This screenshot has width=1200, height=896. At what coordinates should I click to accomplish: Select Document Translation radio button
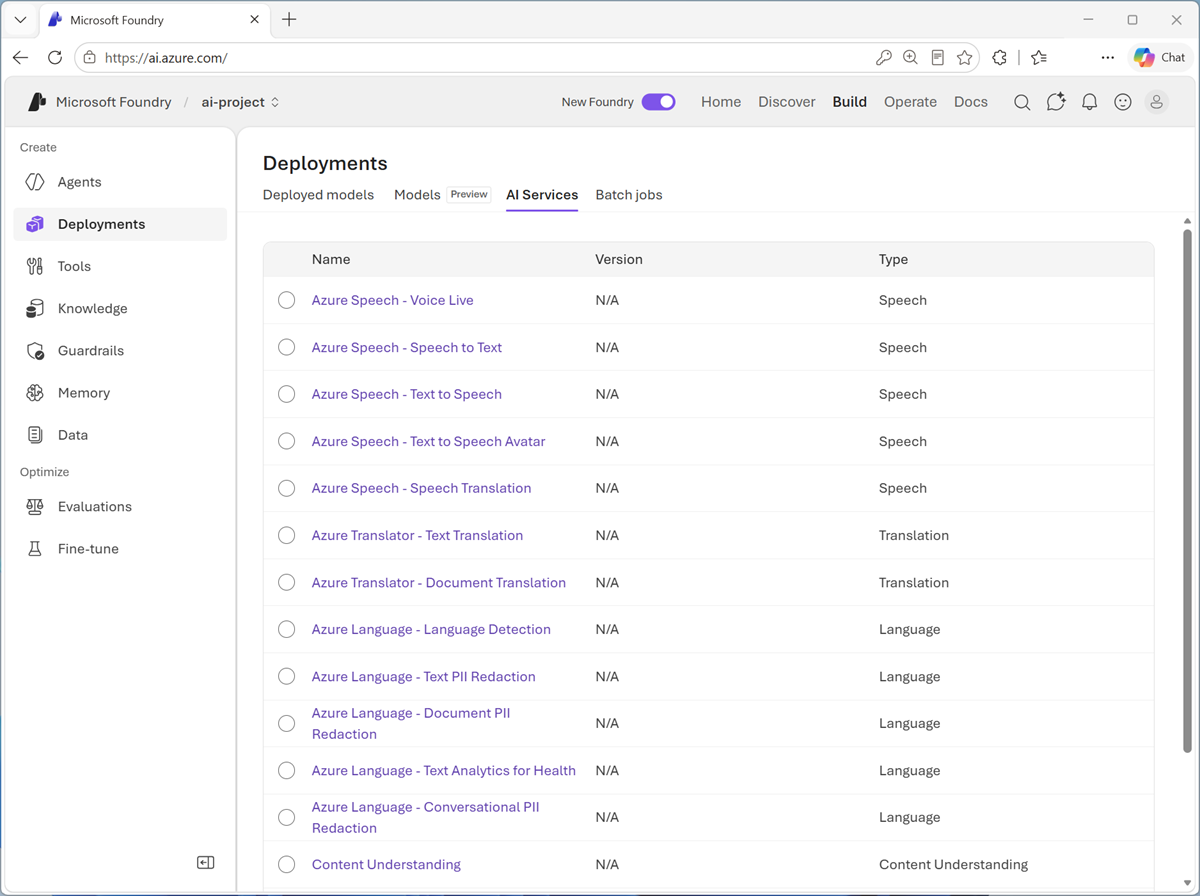287,582
